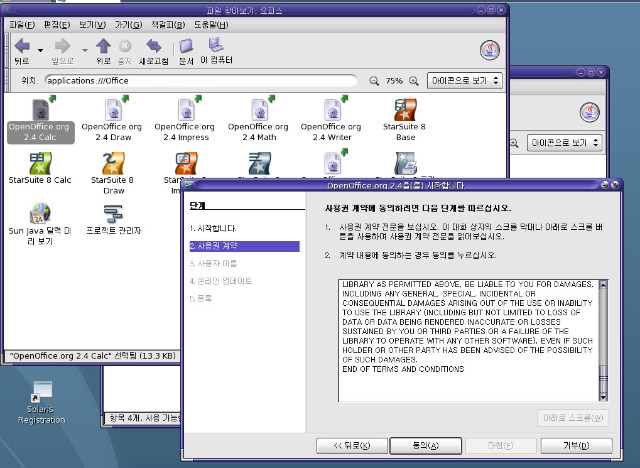Open the View (보기) menu
Viewport: 640px width, 468px height.
(92, 25)
